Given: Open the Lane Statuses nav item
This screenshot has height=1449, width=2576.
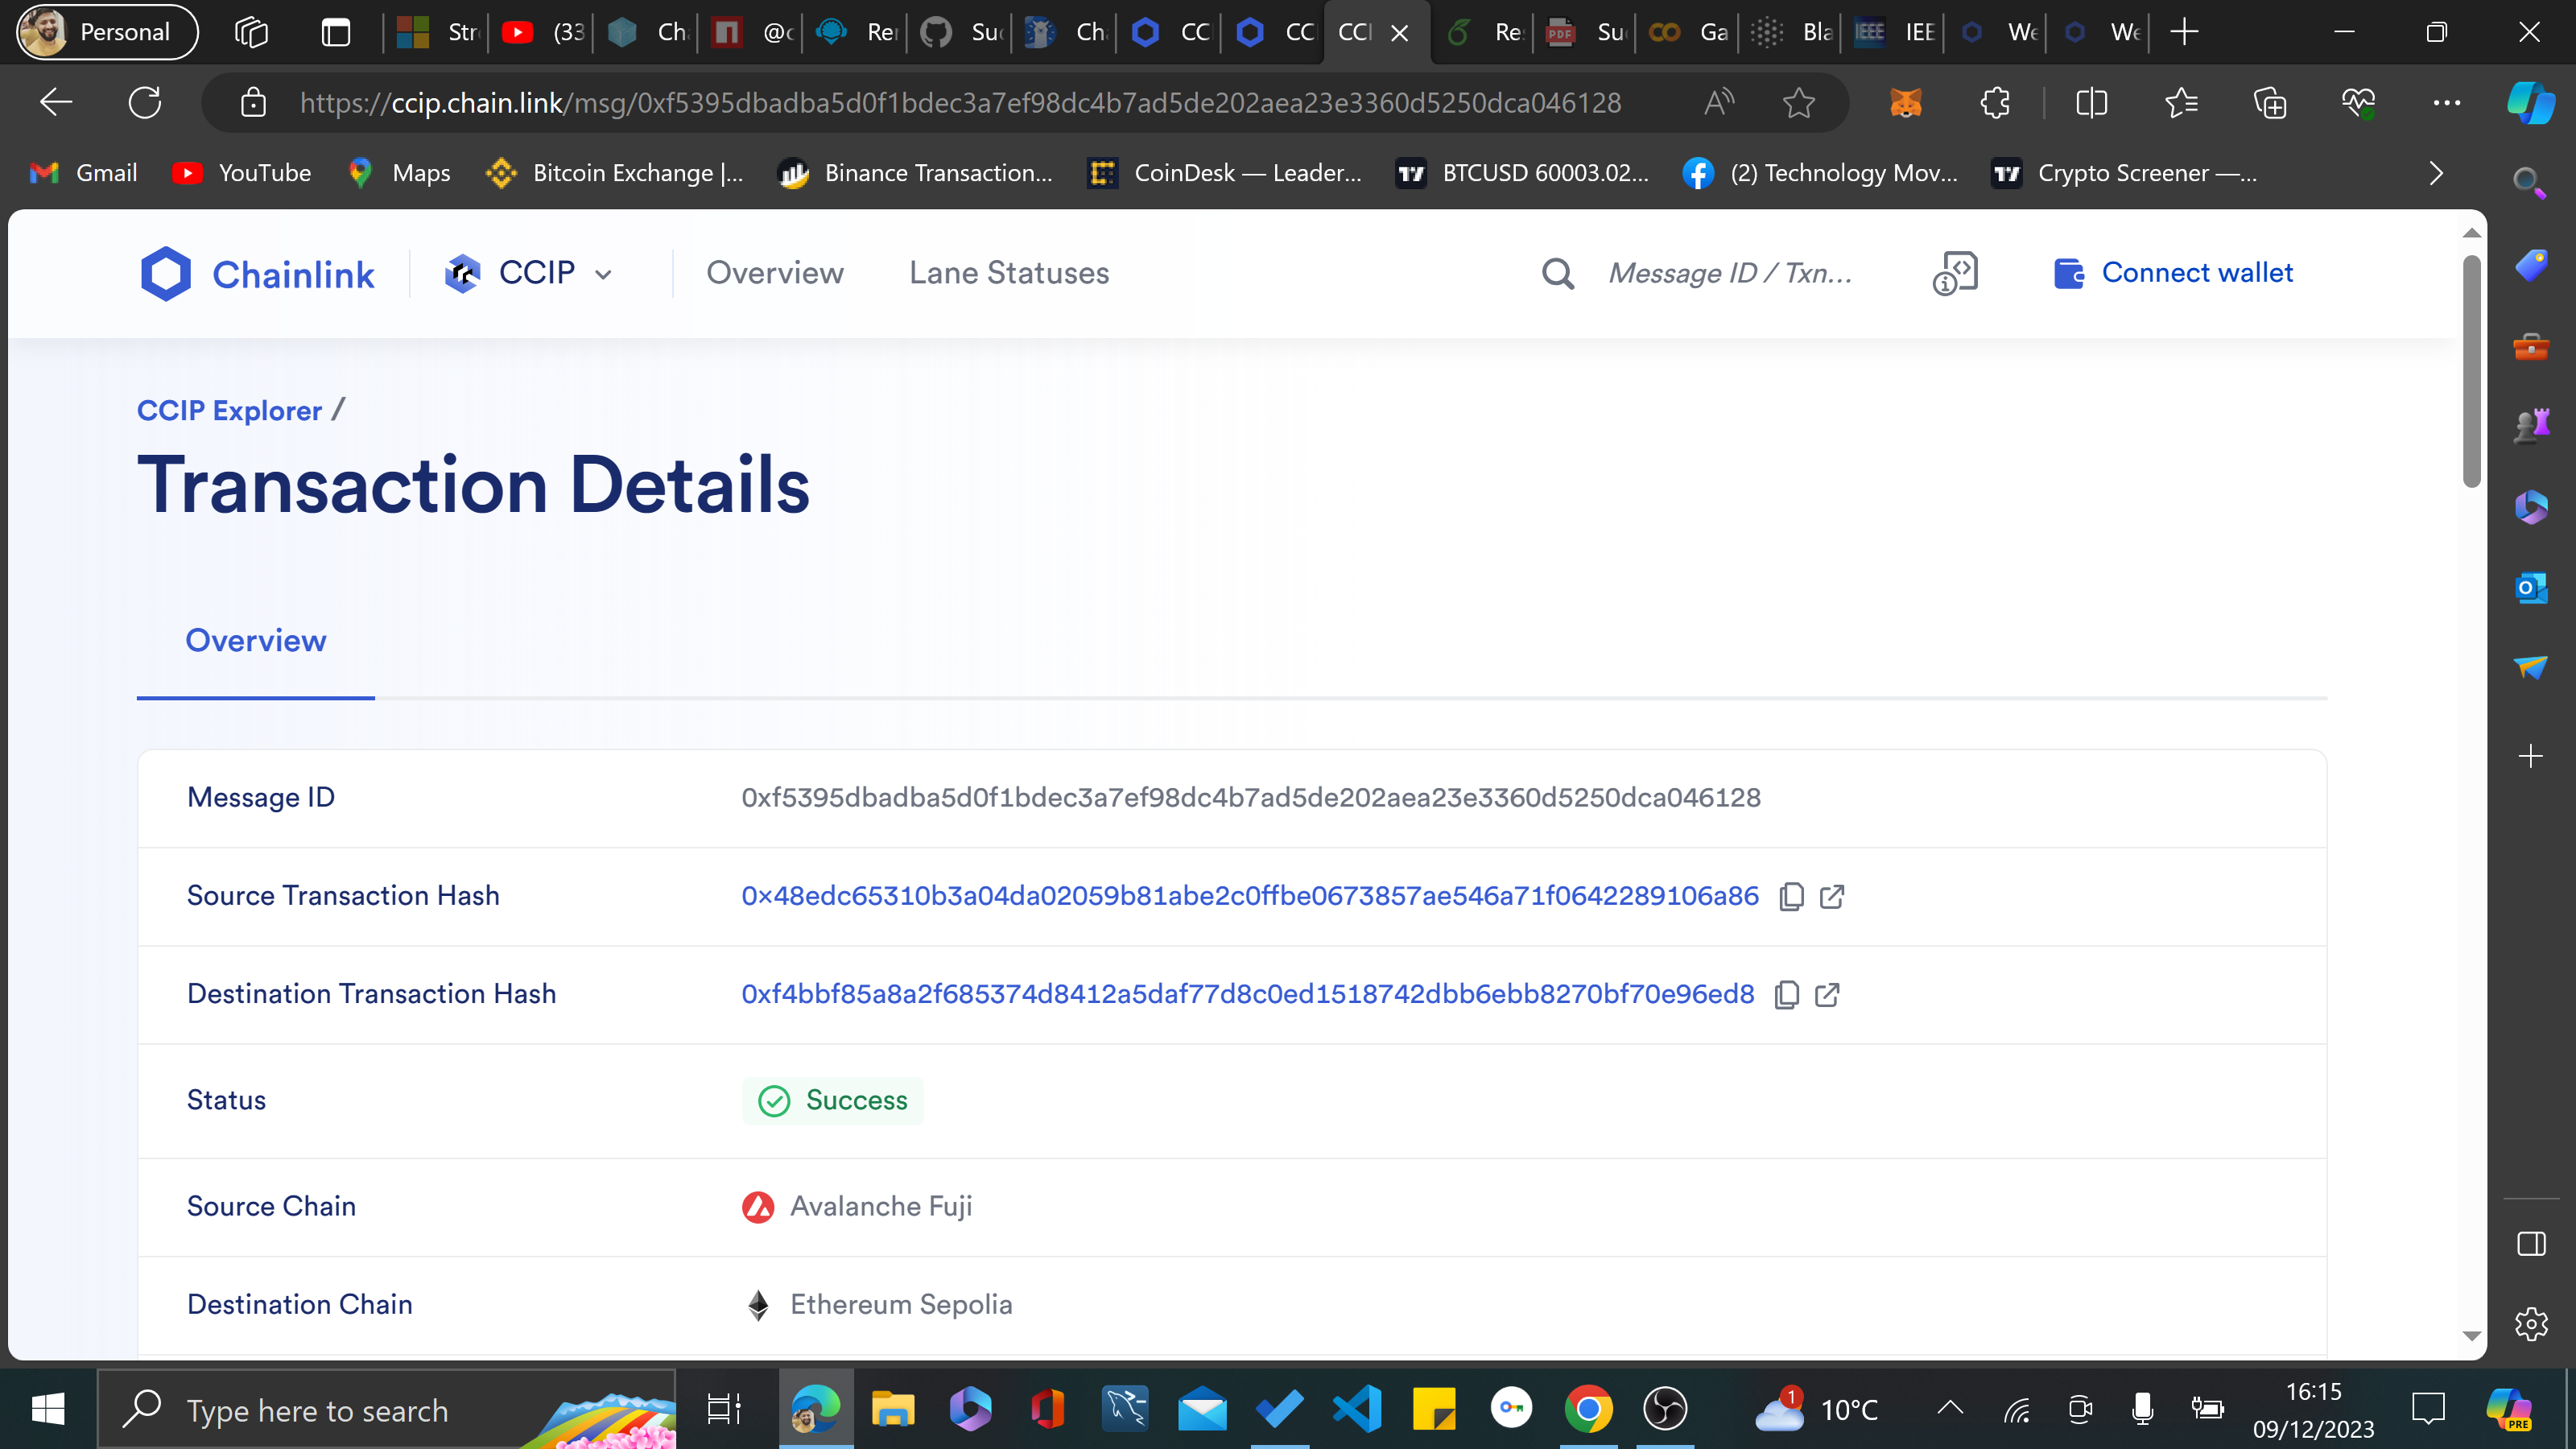Looking at the screenshot, I should coord(1009,273).
